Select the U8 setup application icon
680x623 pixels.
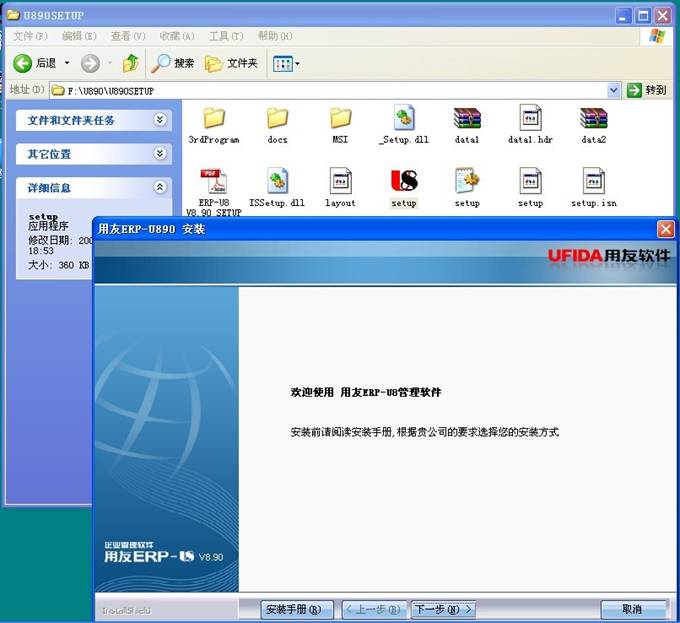[x=404, y=188]
